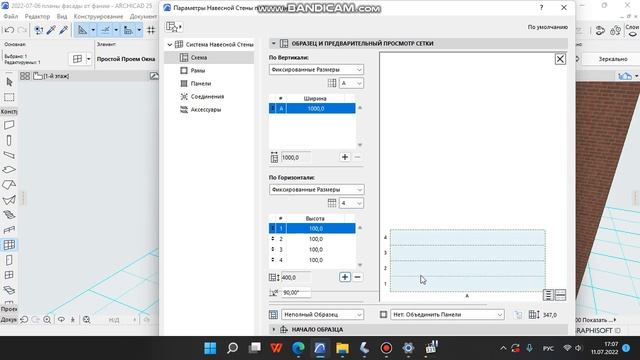Open the favorites star button in dialog
The image size is (640, 360).
174,27
